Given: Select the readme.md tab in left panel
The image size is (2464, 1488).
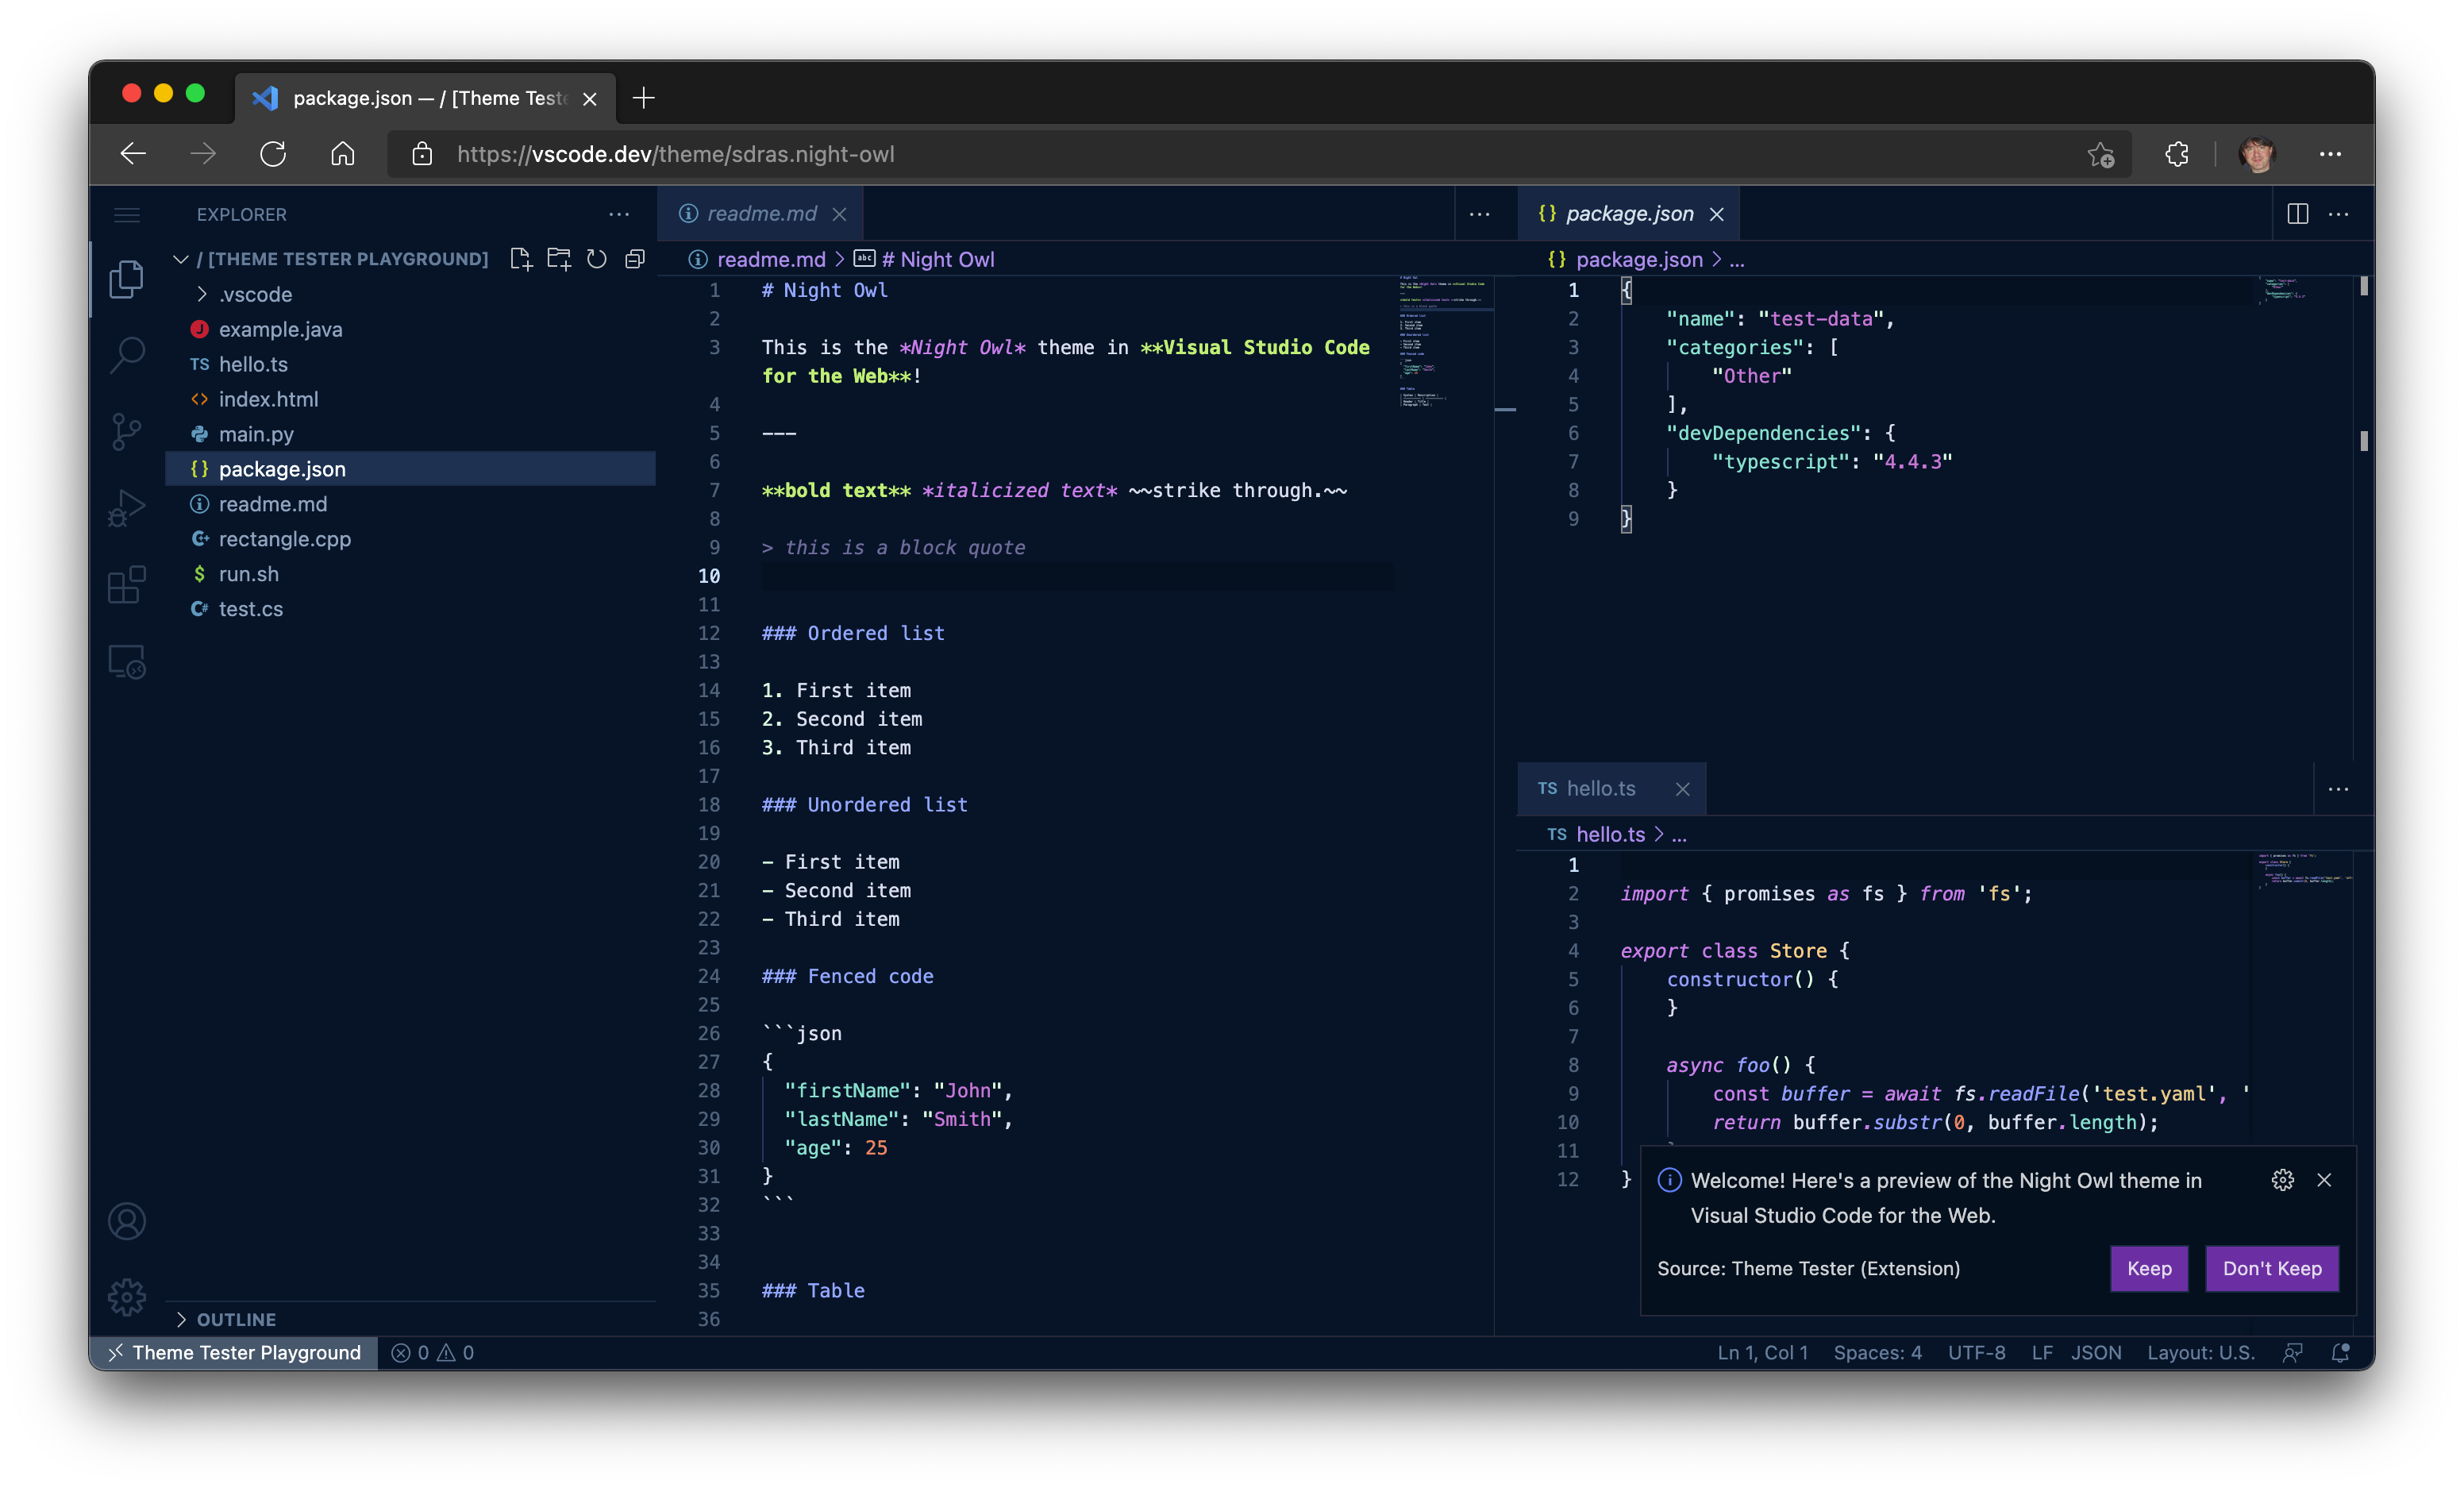Looking at the screenshot, I should click(x=760, y=213).
